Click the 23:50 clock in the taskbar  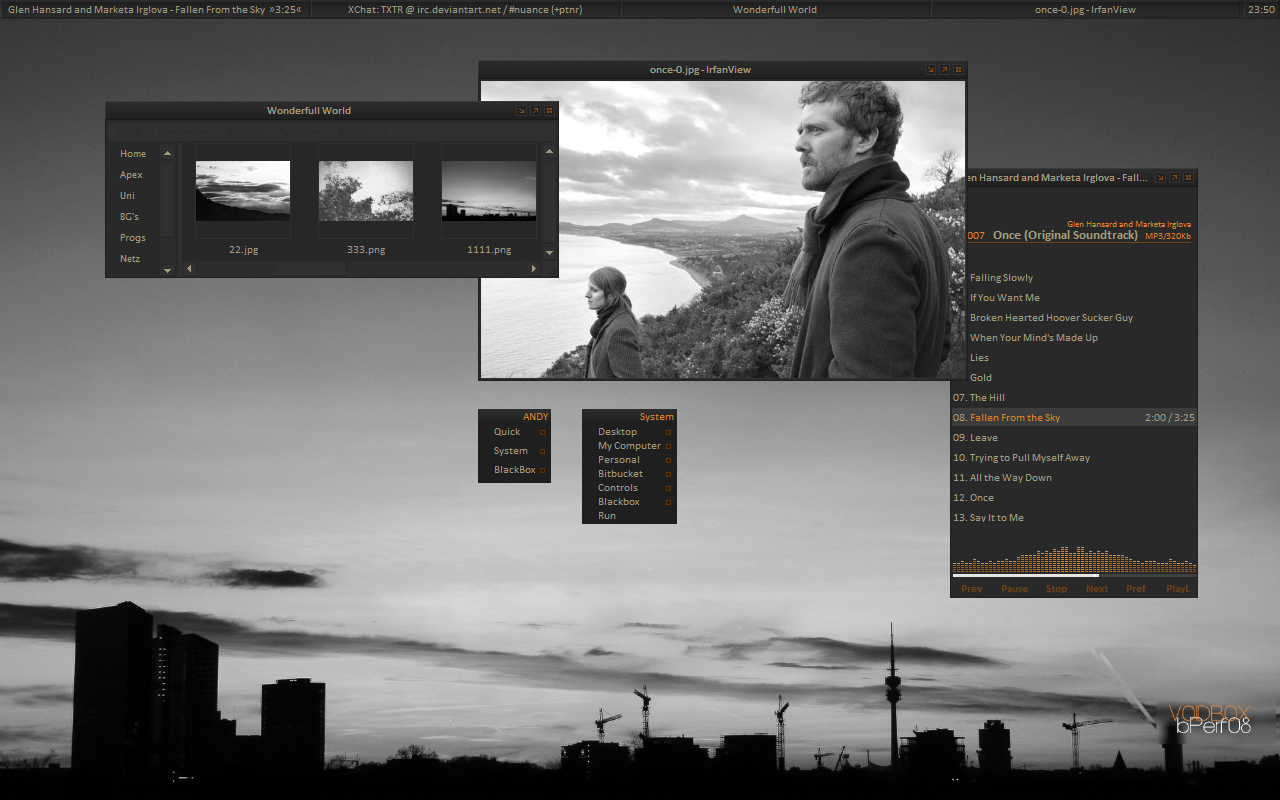(x=1261, y=10)
